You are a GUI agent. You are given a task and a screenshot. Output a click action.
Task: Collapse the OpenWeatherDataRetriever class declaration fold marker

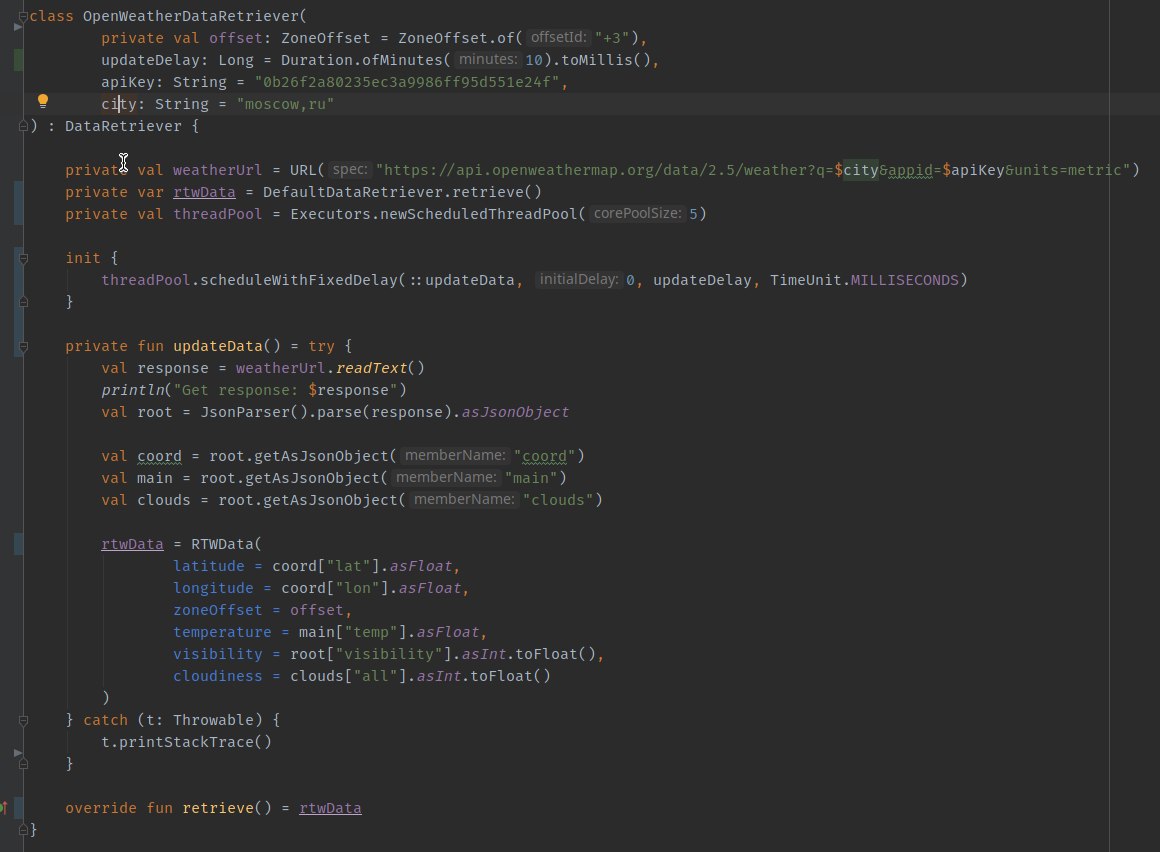(x=23, y=16)
